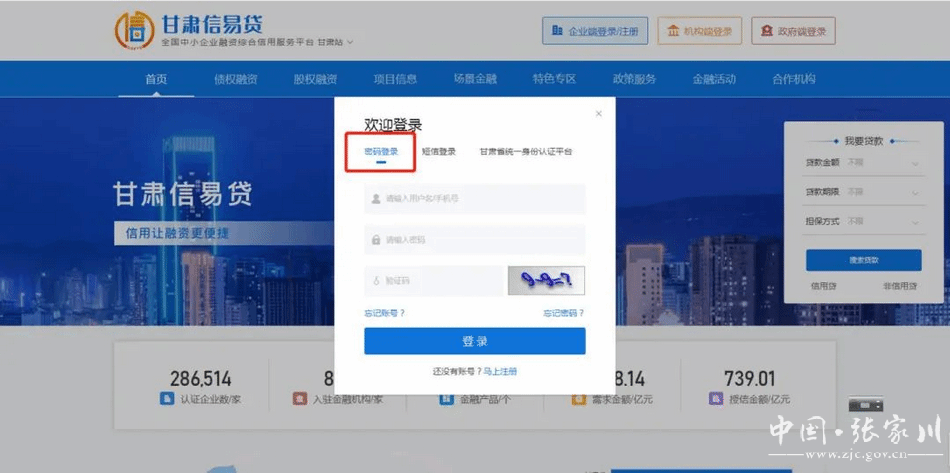This screenshot has height=473, width=950.
Task: Close the 欢迎登录 login dialog
Action: tap(599, 113)
